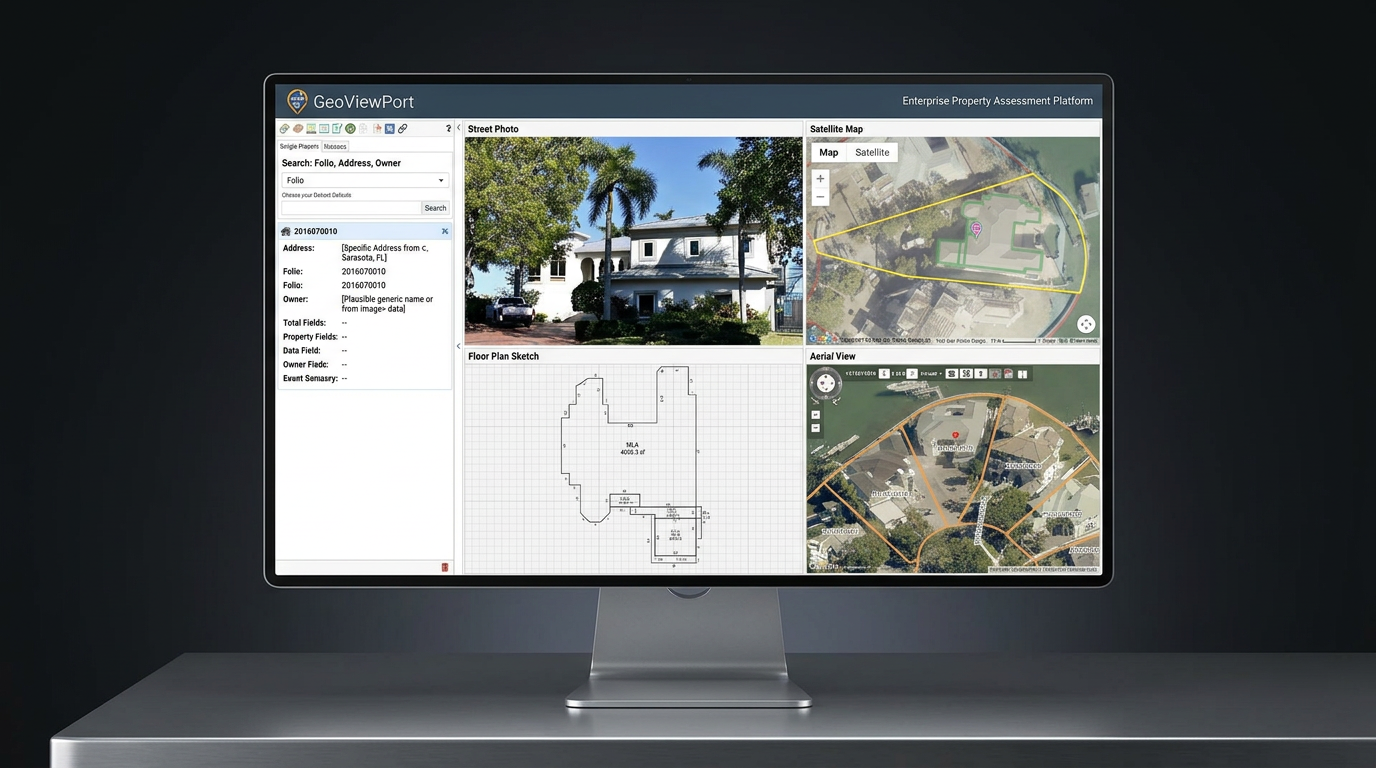Click the red delete icon below the sidebar
Viewport: 1376px width, 768px height.
coord(444,566)
